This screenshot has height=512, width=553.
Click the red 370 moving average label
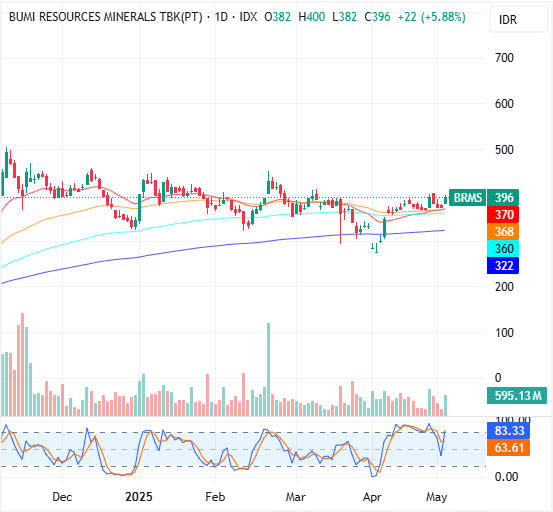(x=503, y=214)
